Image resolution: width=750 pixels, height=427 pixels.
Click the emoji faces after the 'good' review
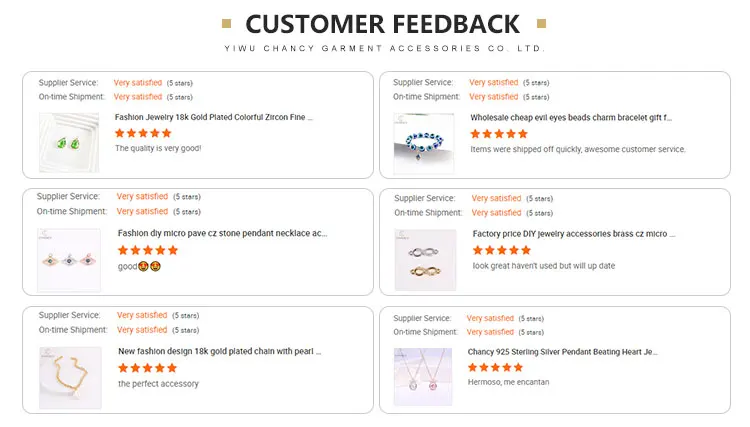[150, 267]
